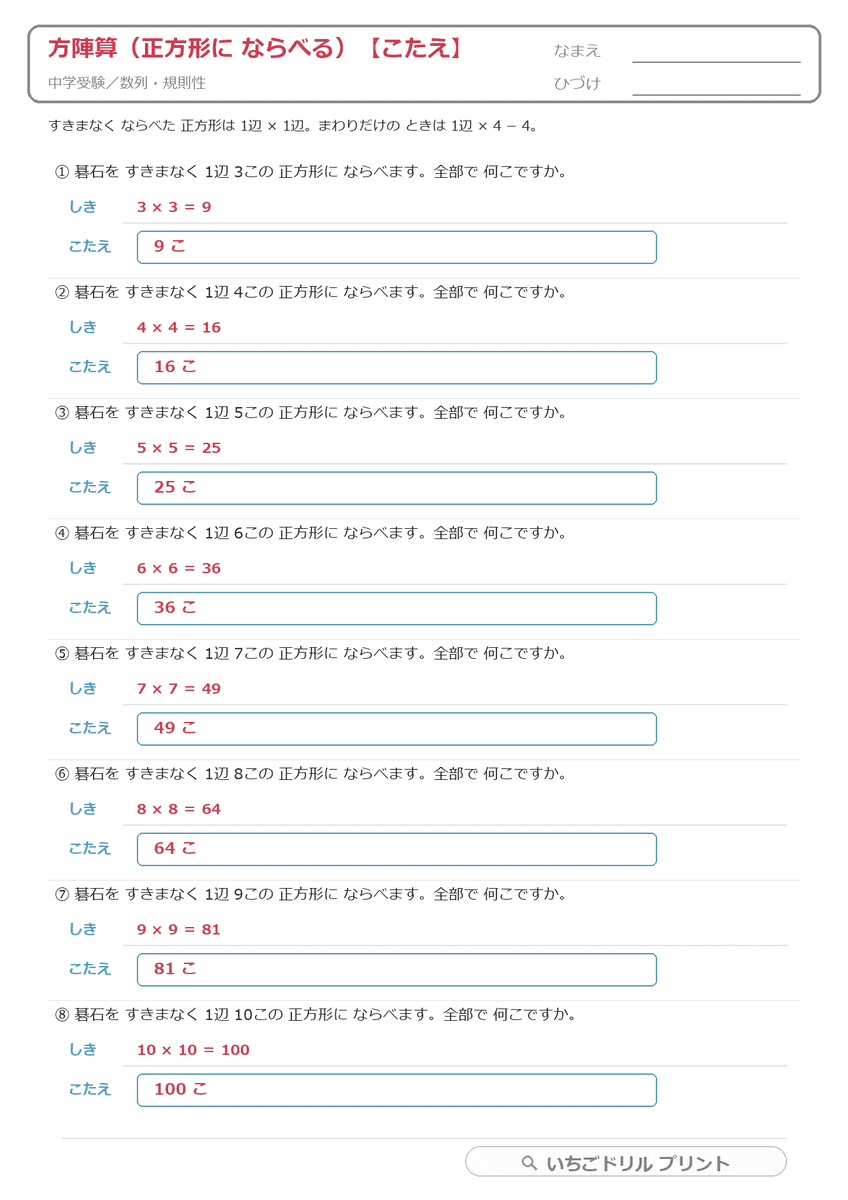The width and height of the screenshot is (848, 1200).
Task: Click the ひづけ date line field
Action: pyautogui.click(x=716, y=84)
